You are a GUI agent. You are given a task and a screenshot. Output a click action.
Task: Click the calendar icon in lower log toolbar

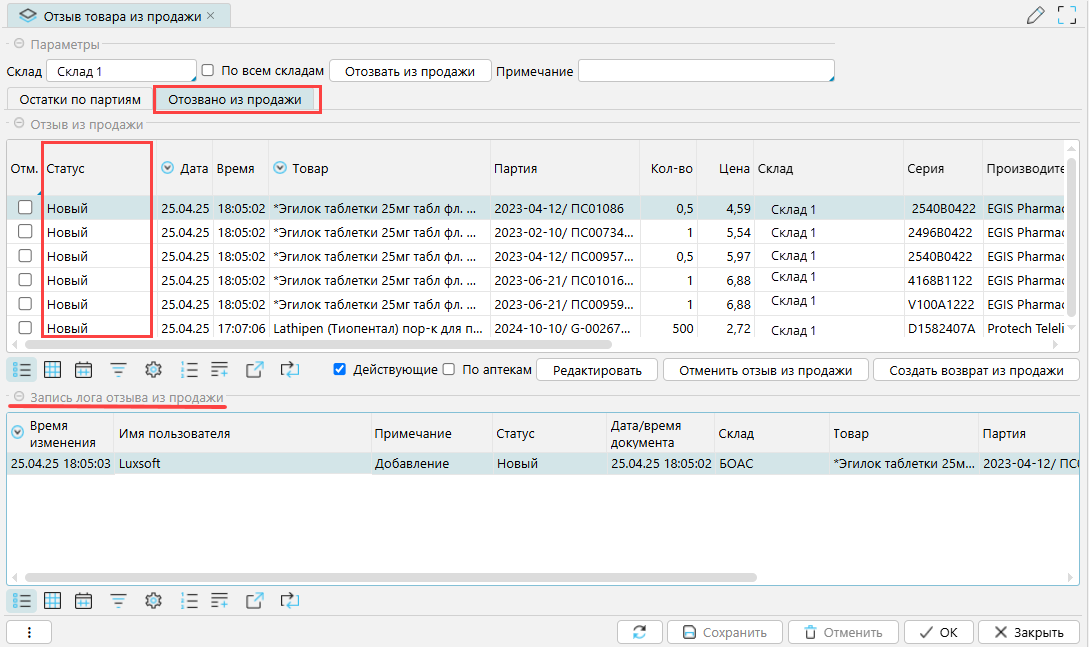coord(84,600)
